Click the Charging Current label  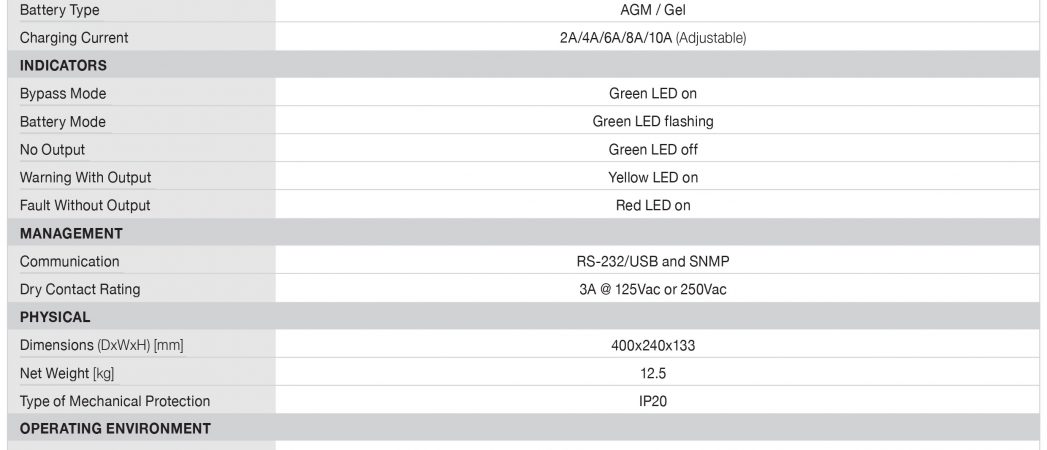tap(74, 38)
